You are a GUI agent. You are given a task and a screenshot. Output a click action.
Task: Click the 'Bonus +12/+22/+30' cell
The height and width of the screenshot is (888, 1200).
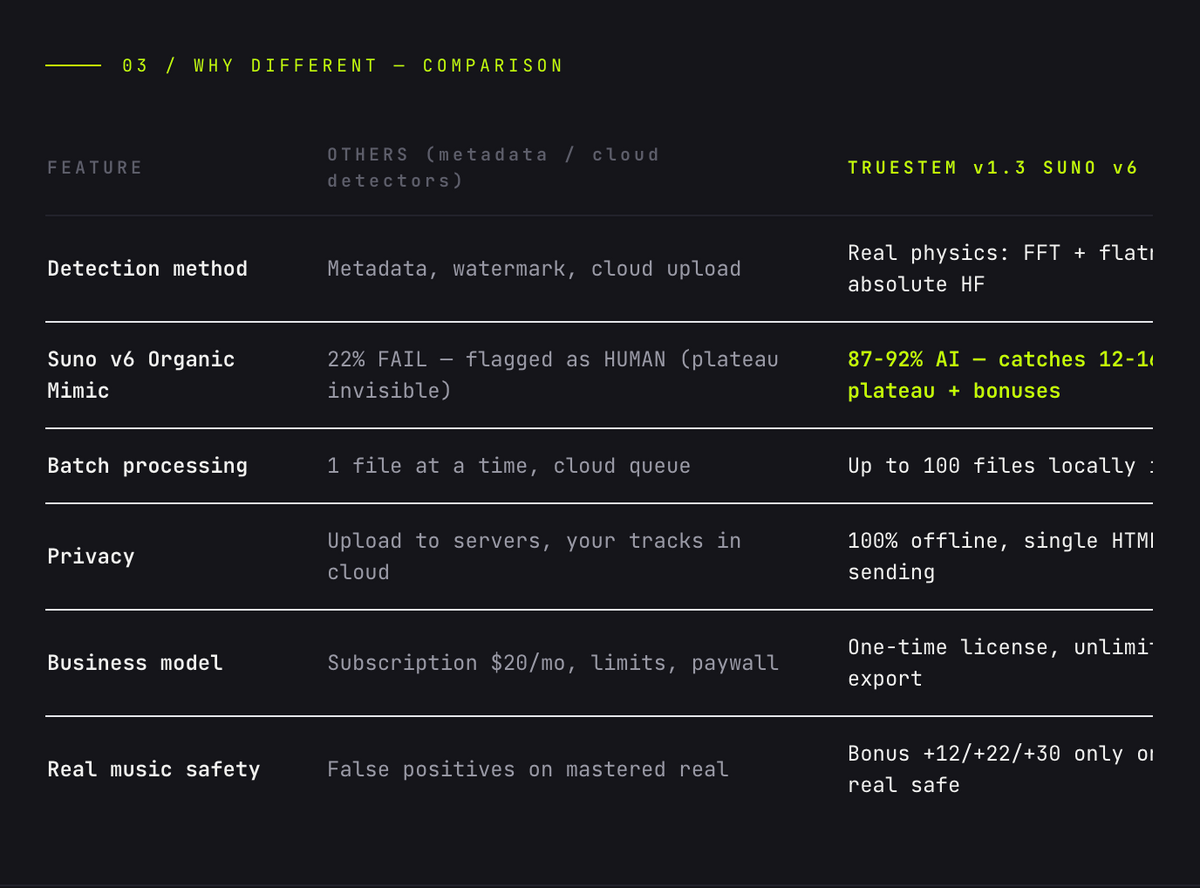pyautogui.click(x=1000, y=770)
